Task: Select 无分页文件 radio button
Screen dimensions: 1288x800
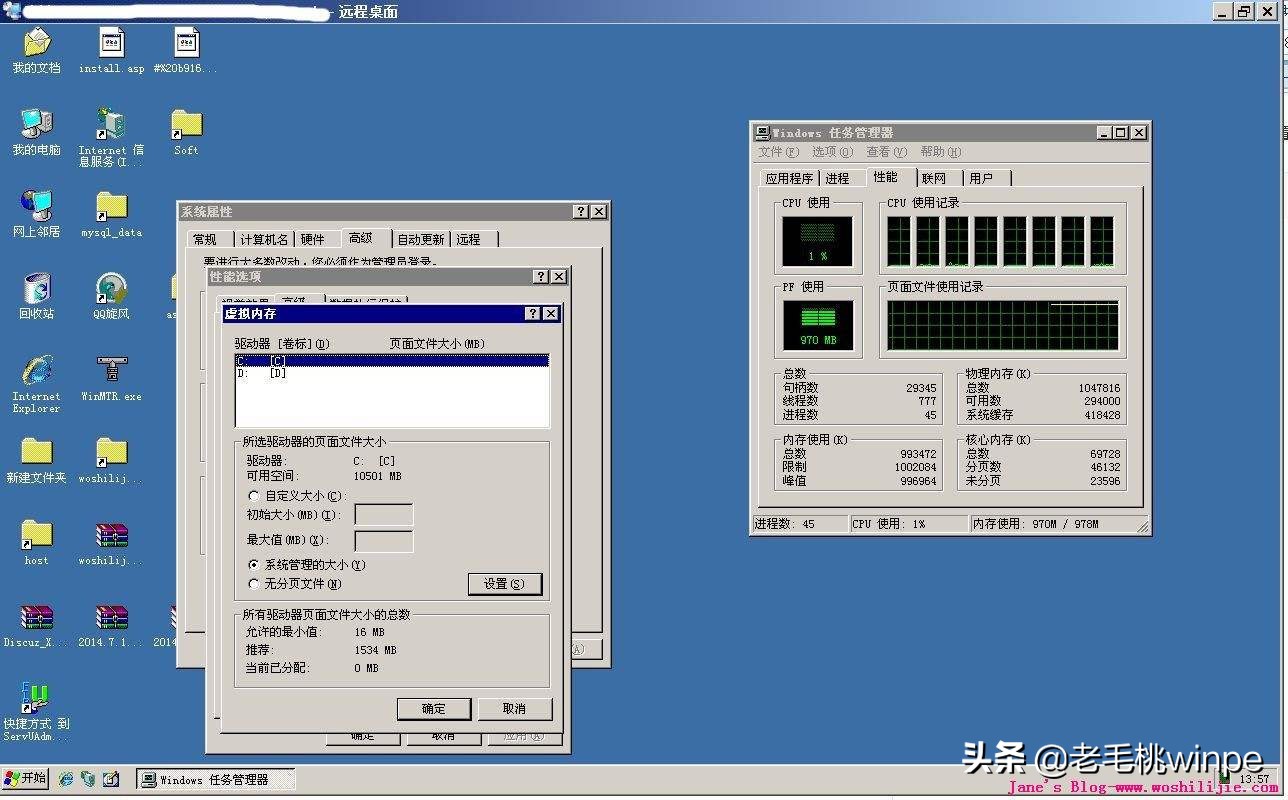Action: 254,583
